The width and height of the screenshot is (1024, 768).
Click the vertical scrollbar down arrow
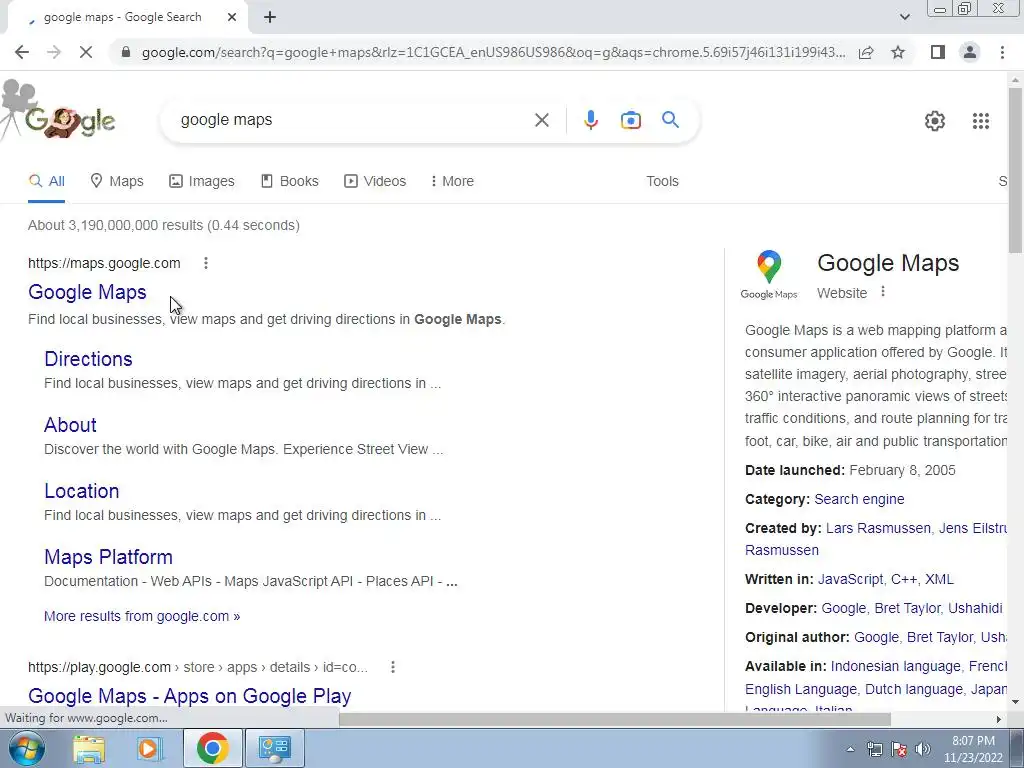(1016, 703)
